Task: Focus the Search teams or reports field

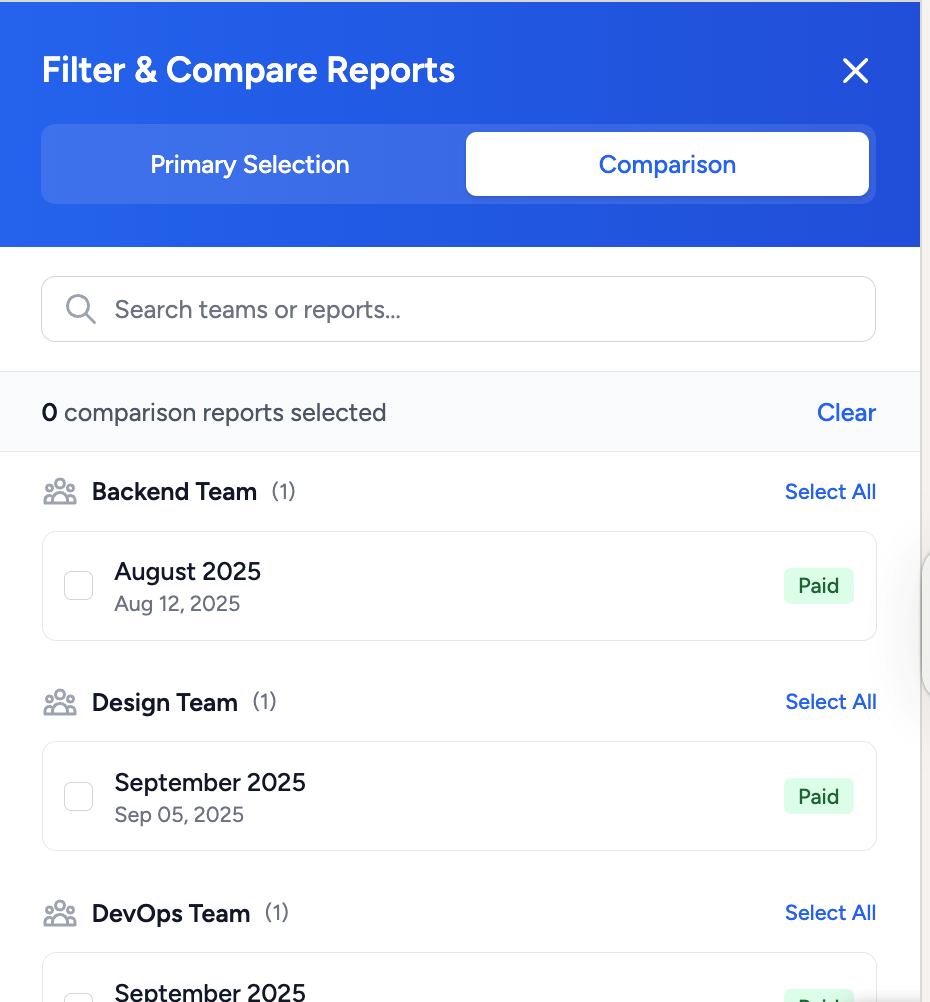Action: pos(480,309)
